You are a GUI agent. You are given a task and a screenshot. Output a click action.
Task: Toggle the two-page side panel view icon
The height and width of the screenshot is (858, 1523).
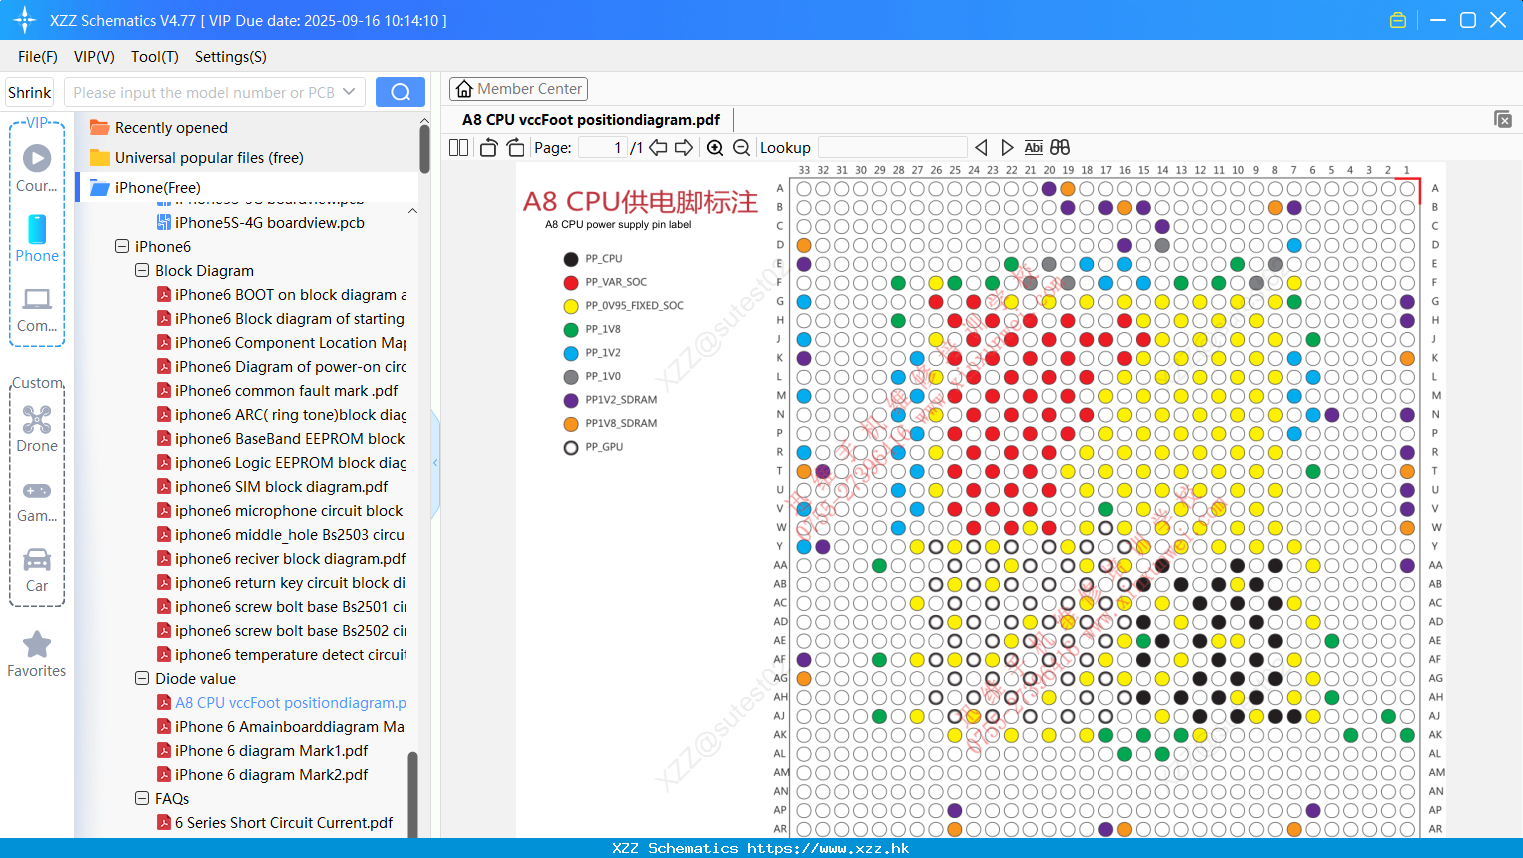[x=458, y=148]
